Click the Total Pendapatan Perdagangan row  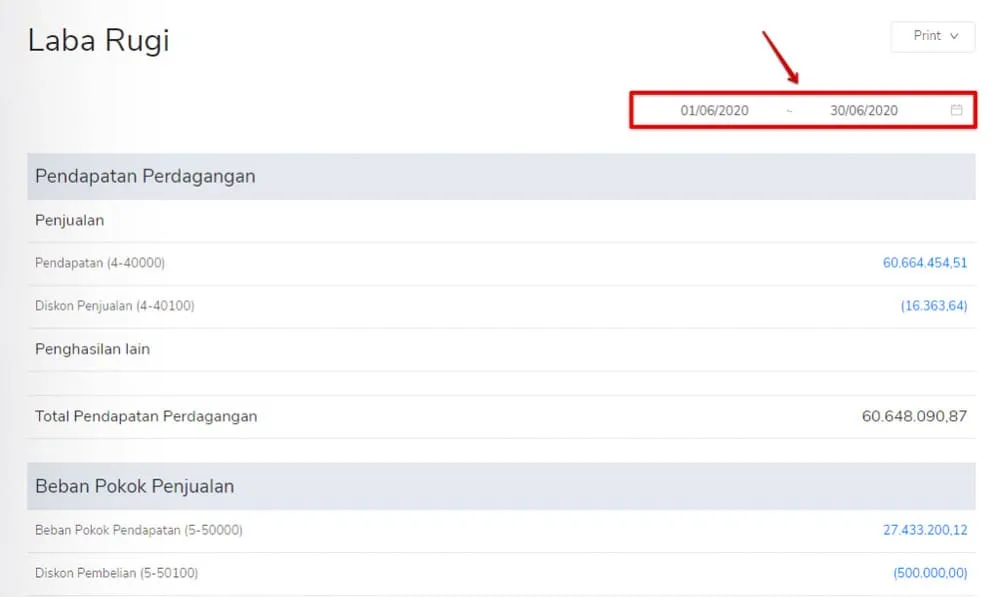145,416
